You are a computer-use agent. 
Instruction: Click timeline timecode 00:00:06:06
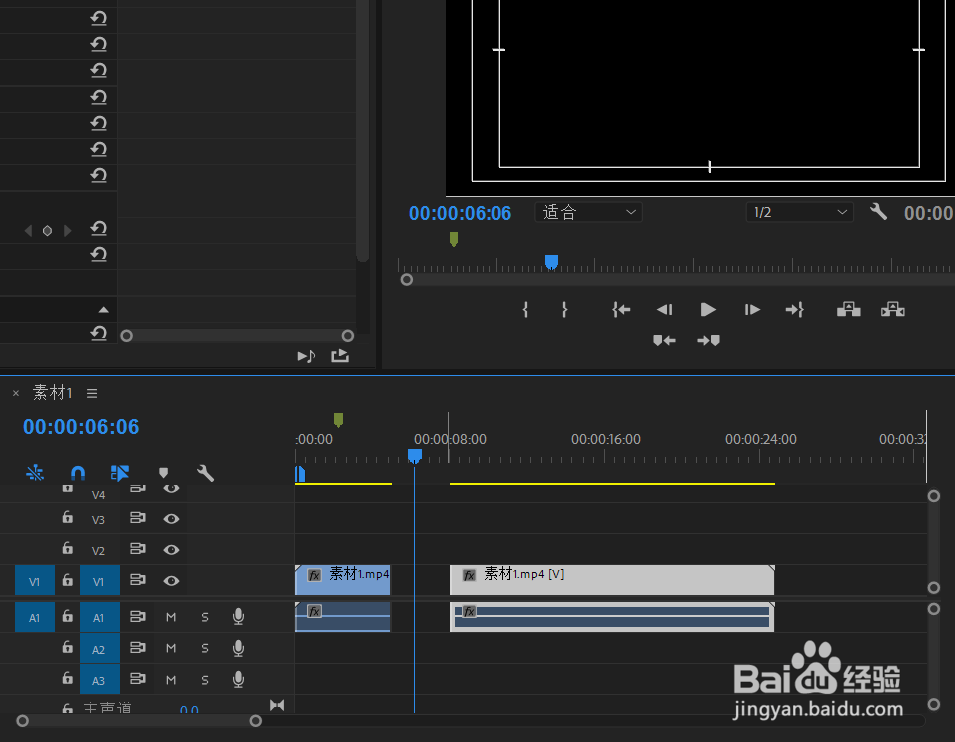coord(81,426)
